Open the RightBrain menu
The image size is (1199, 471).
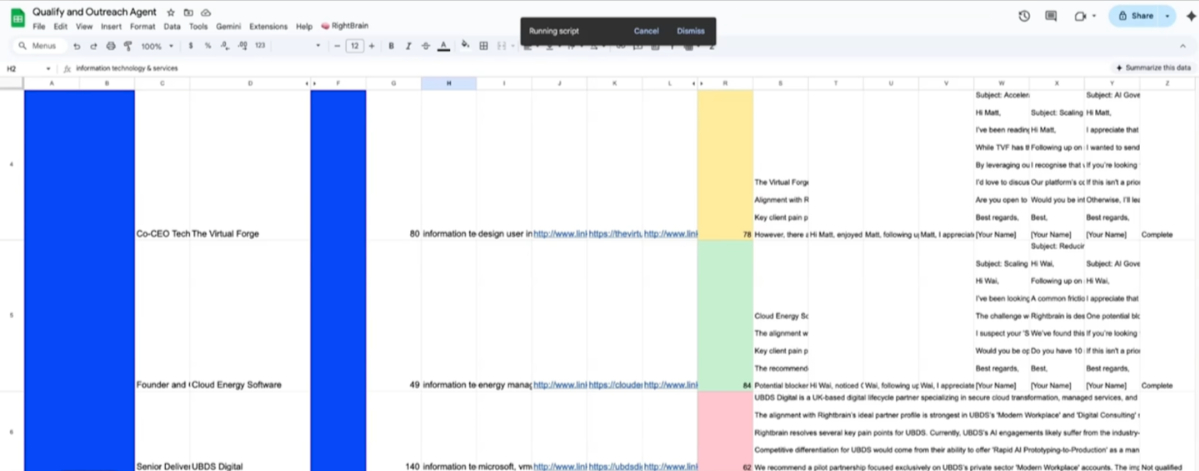343,26
